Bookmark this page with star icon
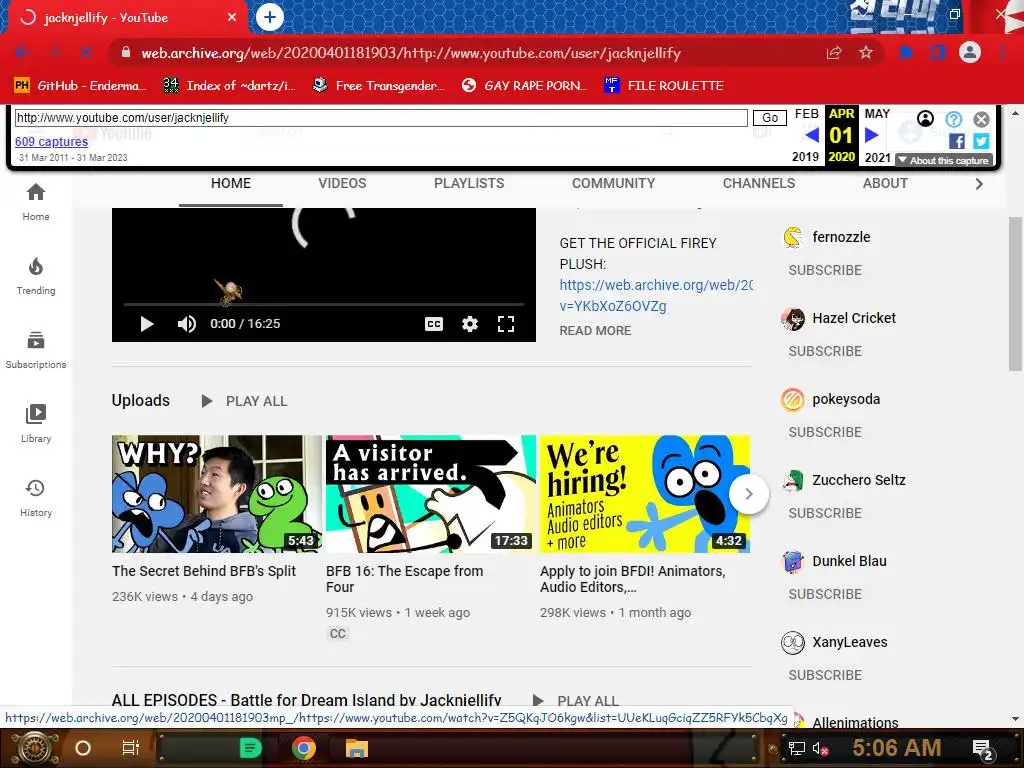 click(x=866, y=53)
